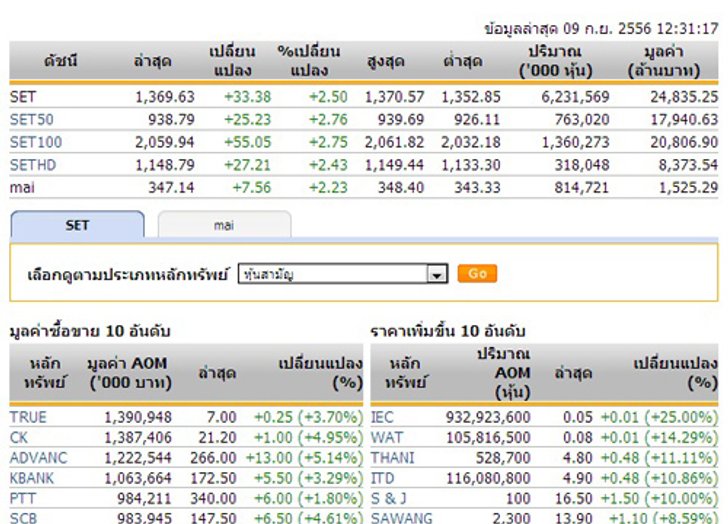Click SET100 high value 2,061.82
This screenshot has height=524, width=728.
(394, 142)
